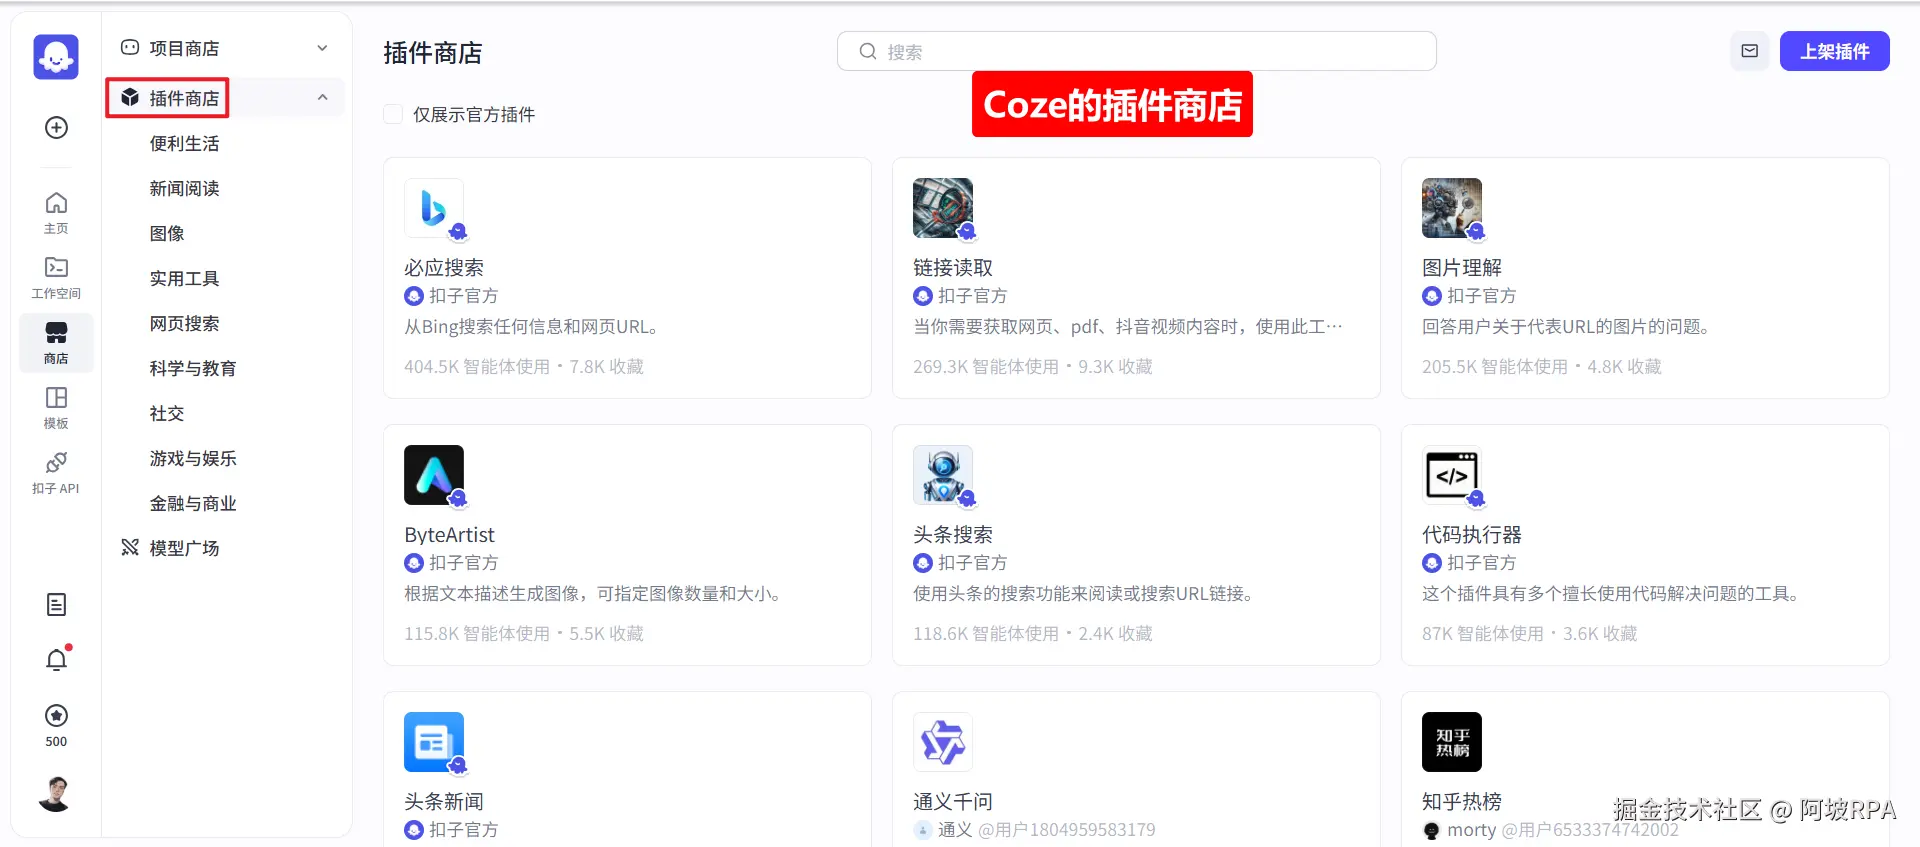Click the 269.3K 智能体使用 stat
The height and width of the screenshot is (847, 1920).
click(986, 367)
